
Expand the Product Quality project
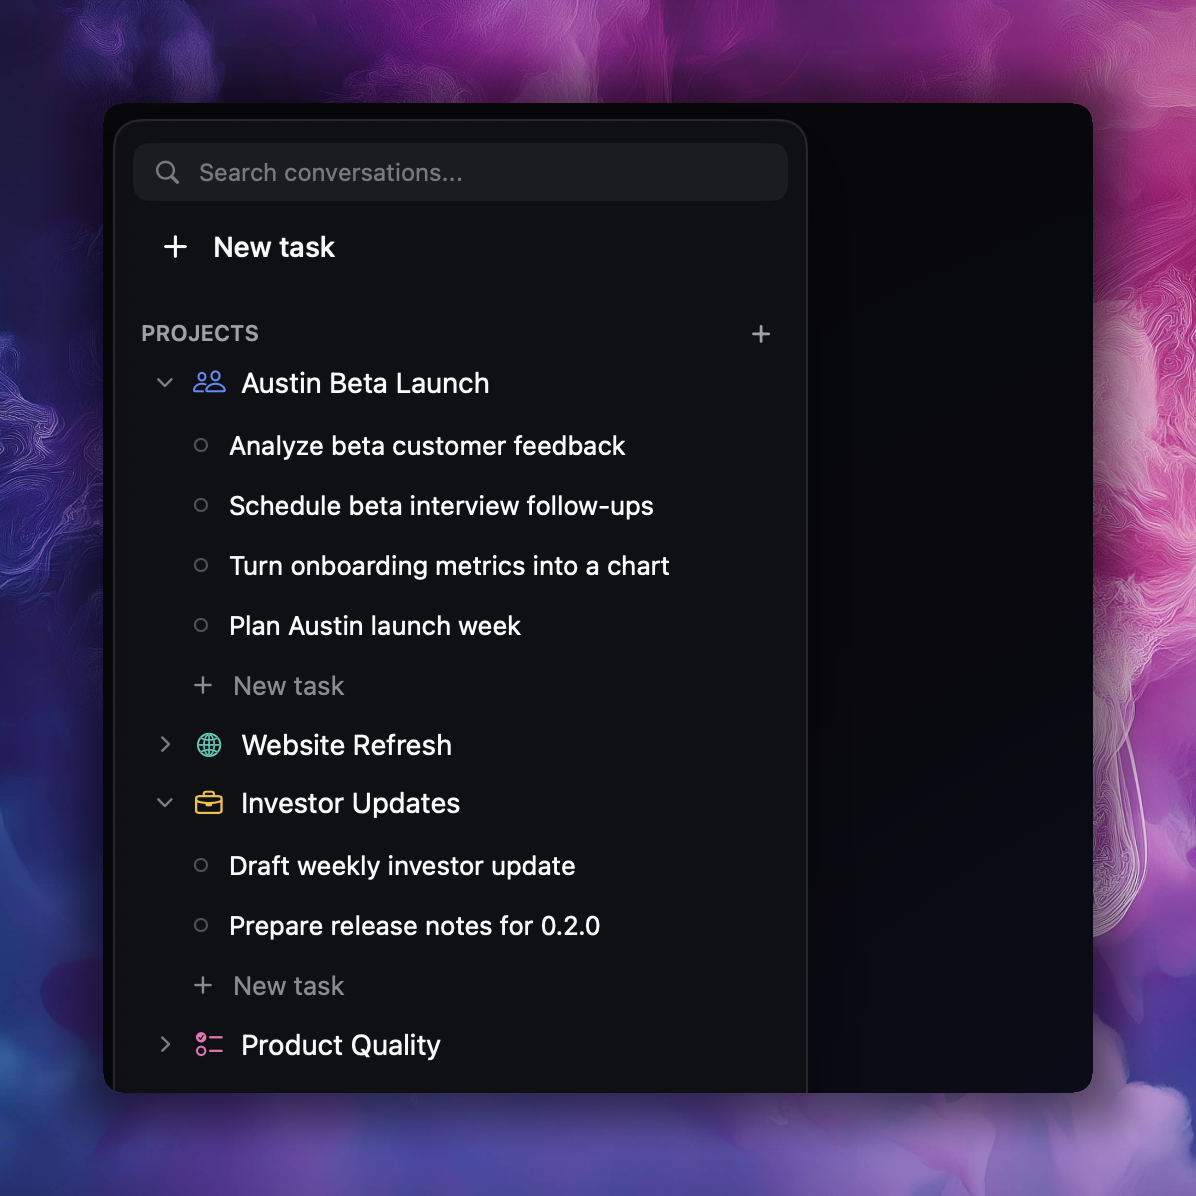pos(165,1045)
